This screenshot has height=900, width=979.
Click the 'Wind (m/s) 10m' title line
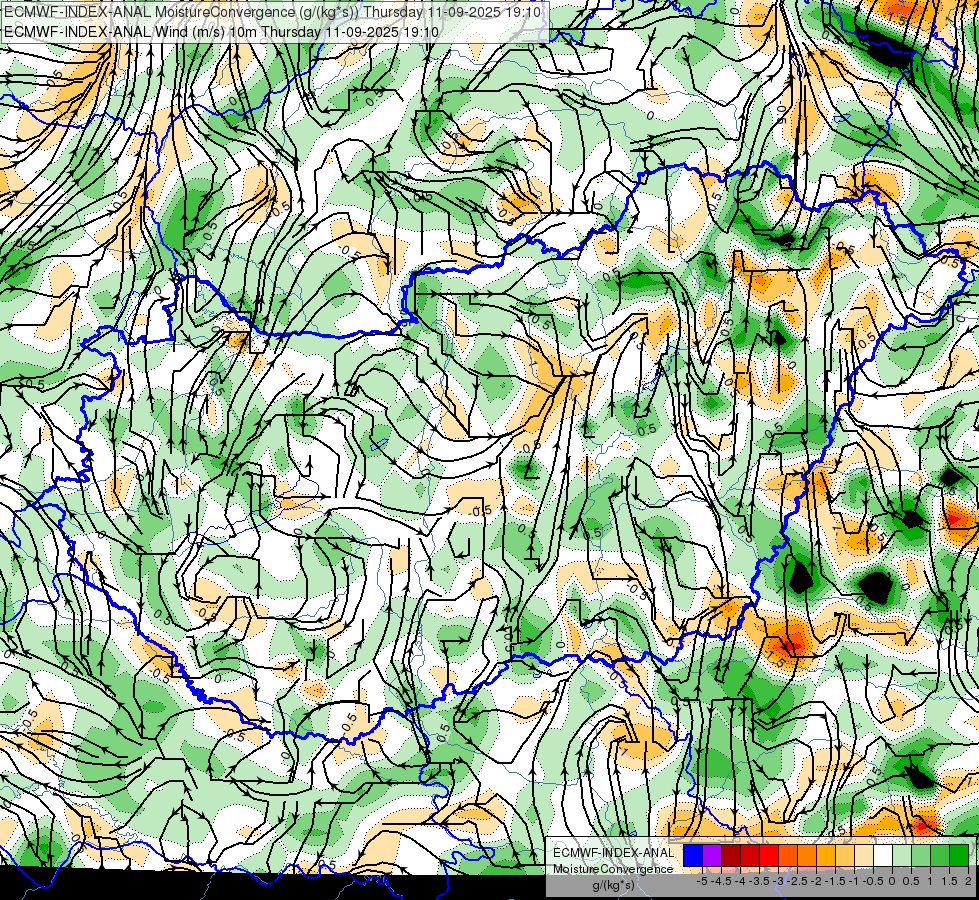click(220, 32)
